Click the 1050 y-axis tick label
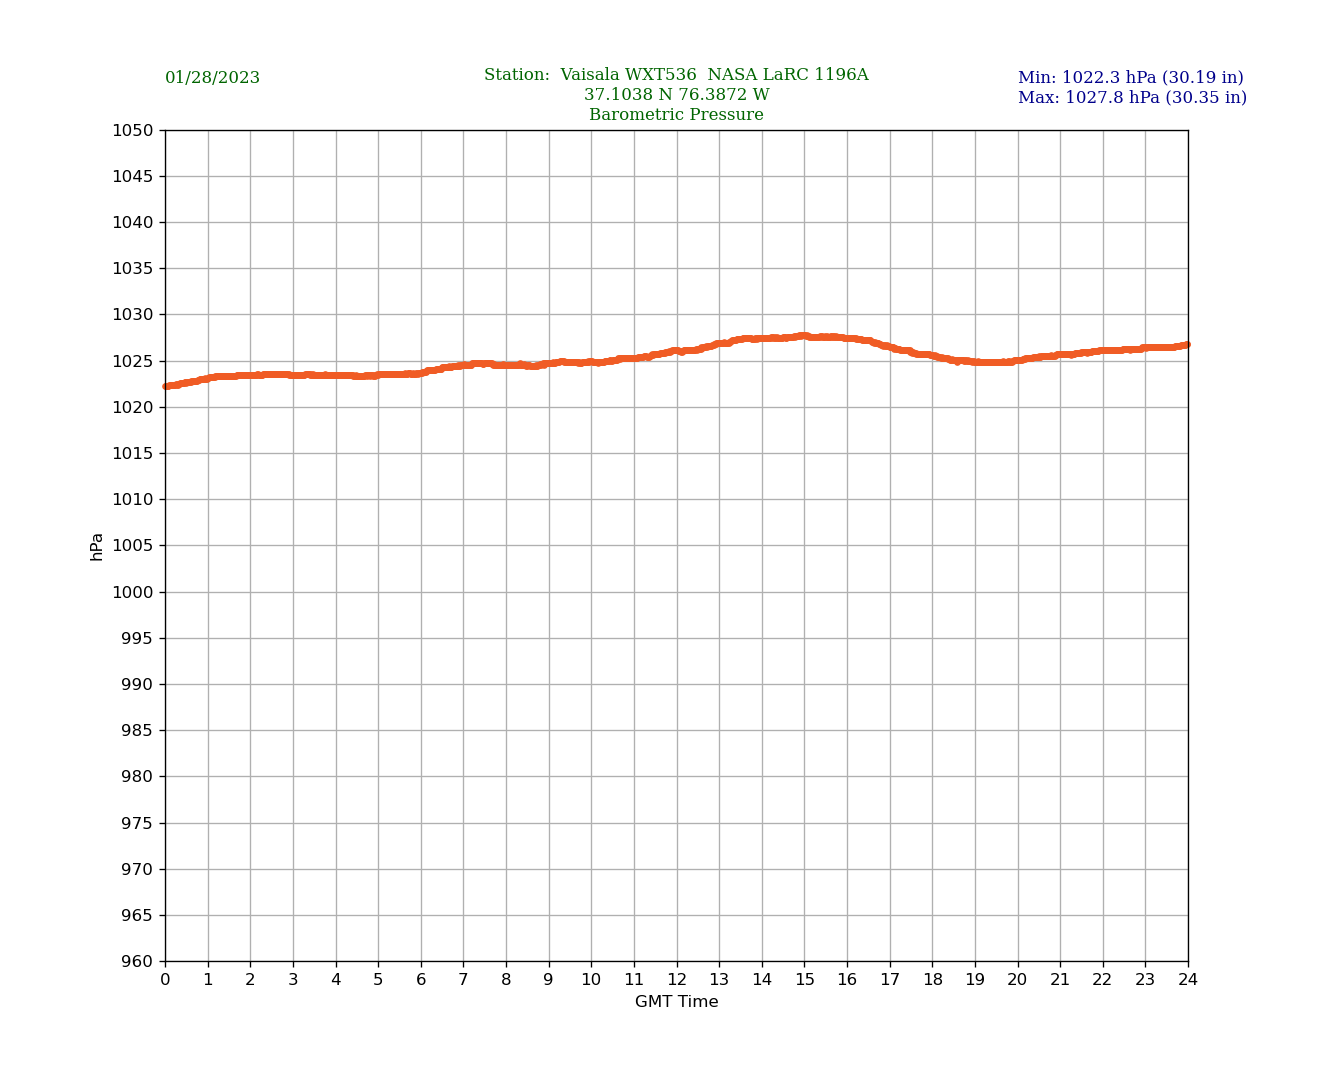The image size is (1320, 1080). click(133, 130)
